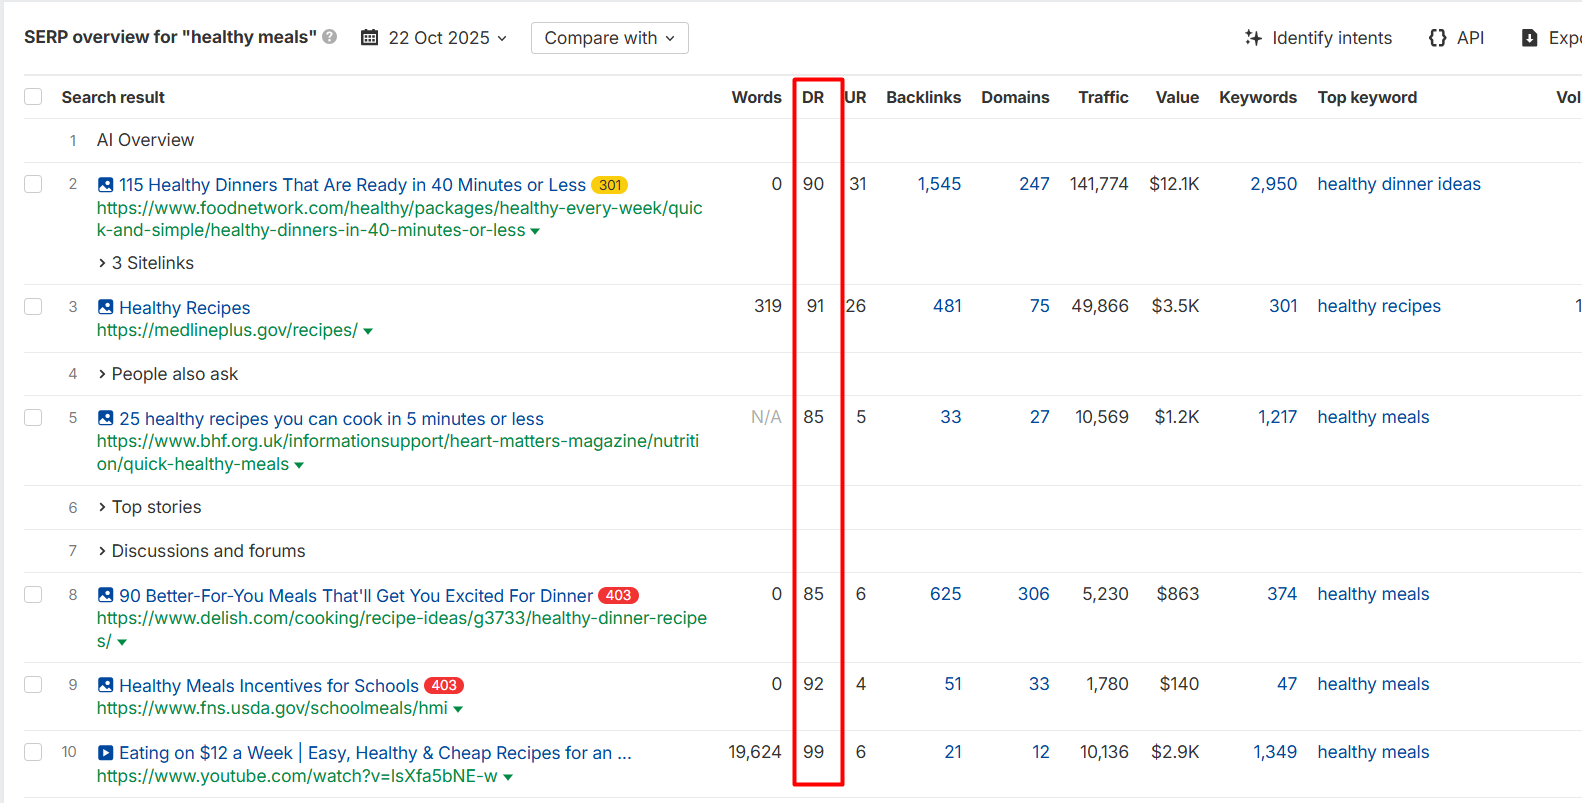Sort by the Words column header
Viewport: 1582px width, 803px height.
(756, 97)
